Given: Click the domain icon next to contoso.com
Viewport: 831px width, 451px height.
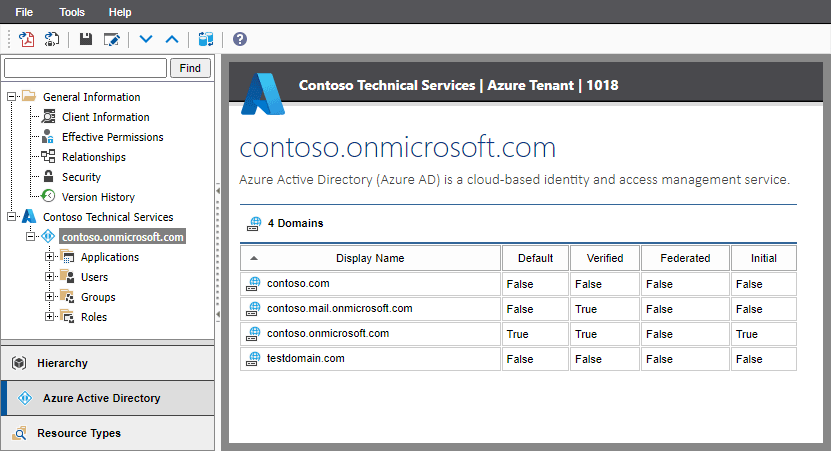Looking at the screenshot, I should pos(253,284).
